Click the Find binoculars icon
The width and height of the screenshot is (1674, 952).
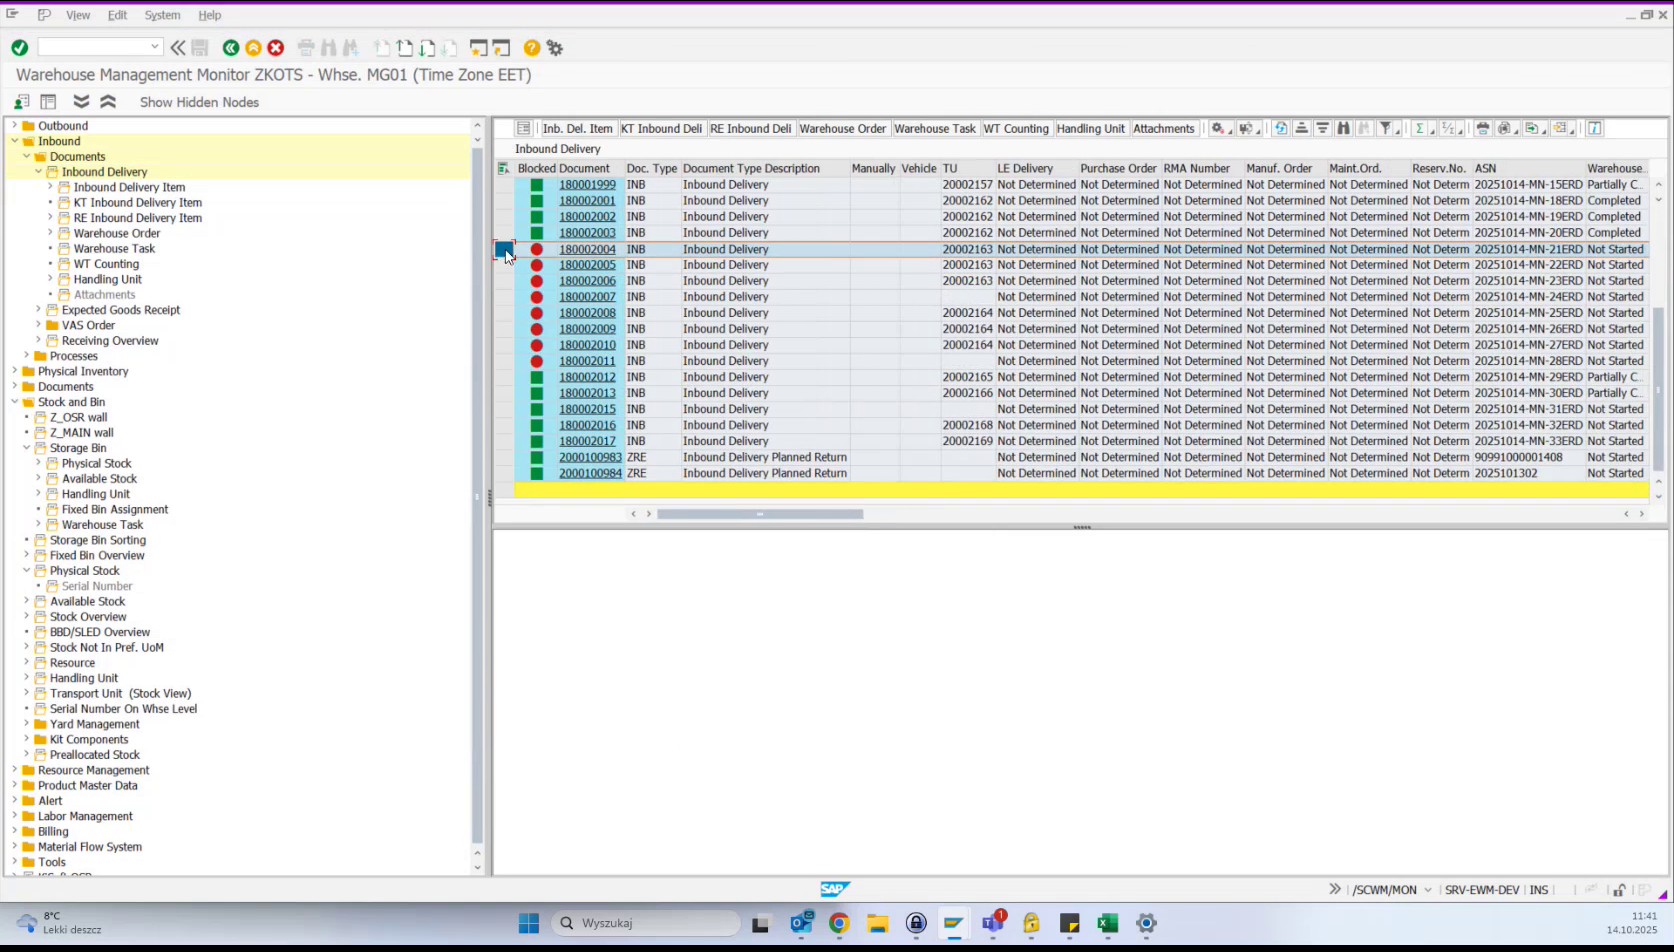1344,128
